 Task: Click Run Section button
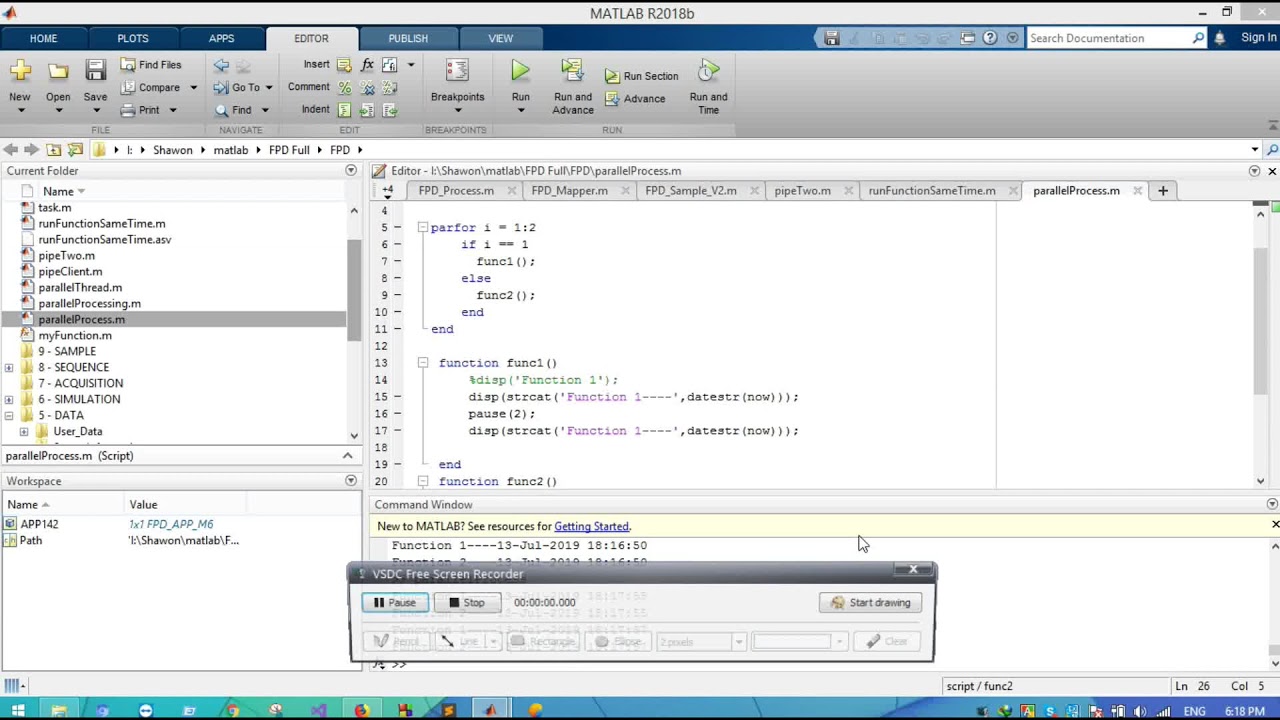(641, 76)
